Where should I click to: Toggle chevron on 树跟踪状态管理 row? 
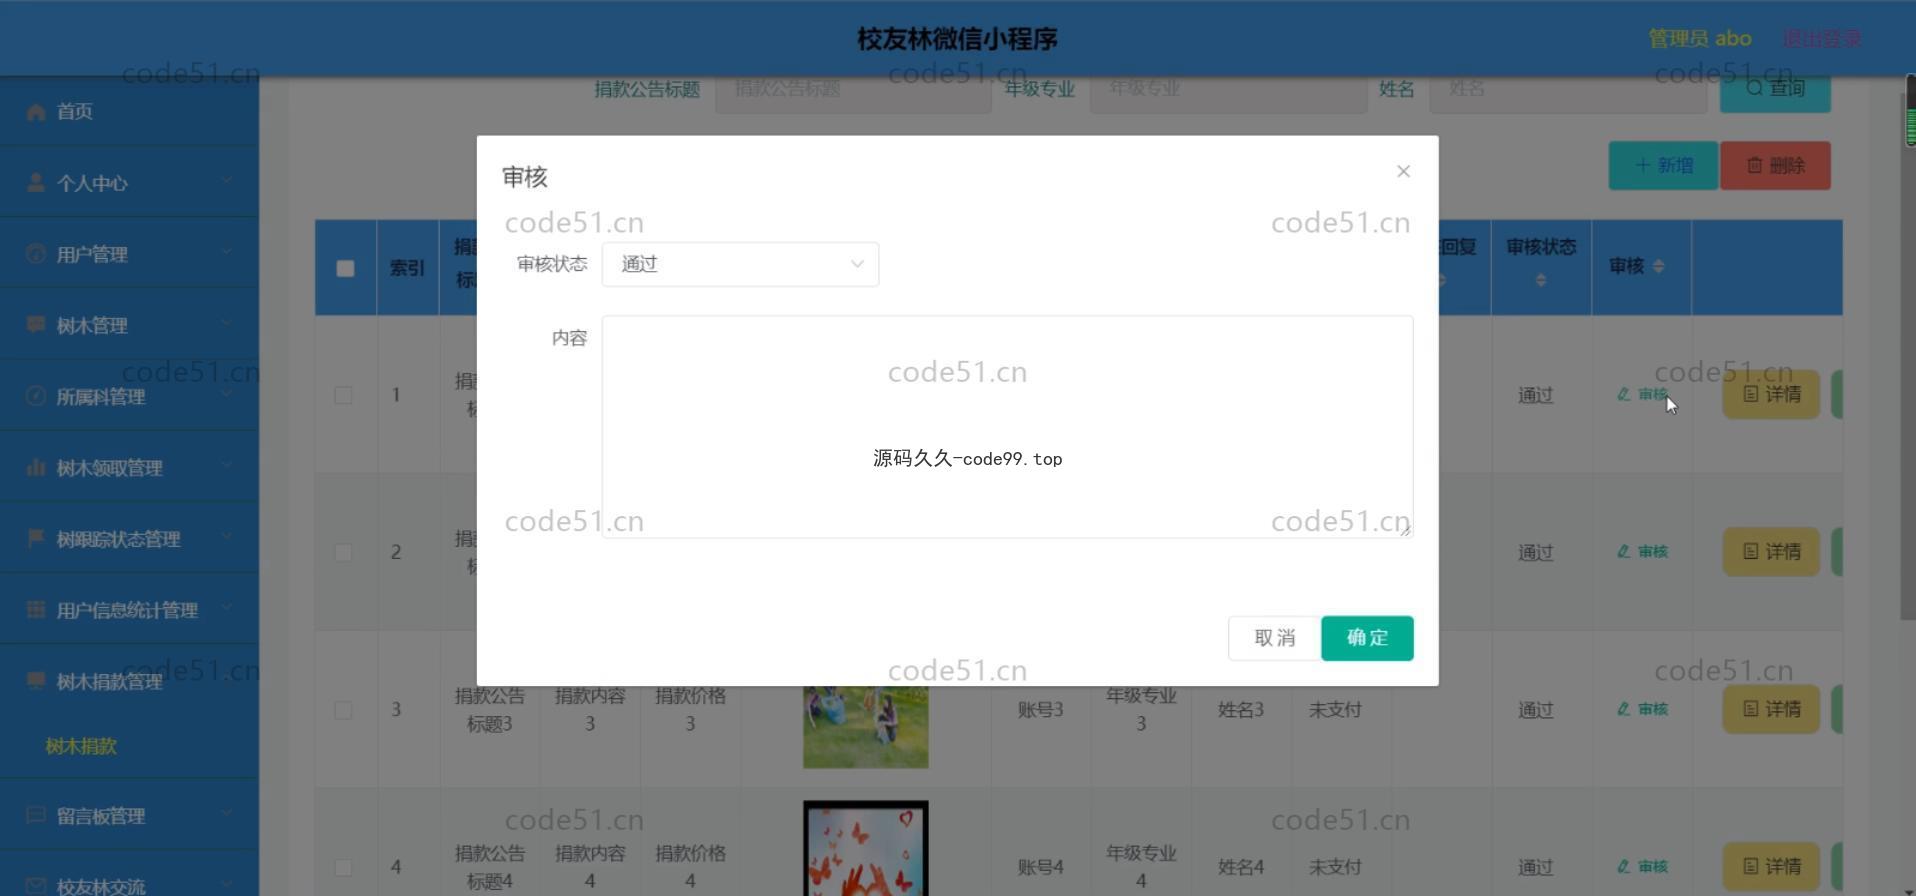point(227,537)
